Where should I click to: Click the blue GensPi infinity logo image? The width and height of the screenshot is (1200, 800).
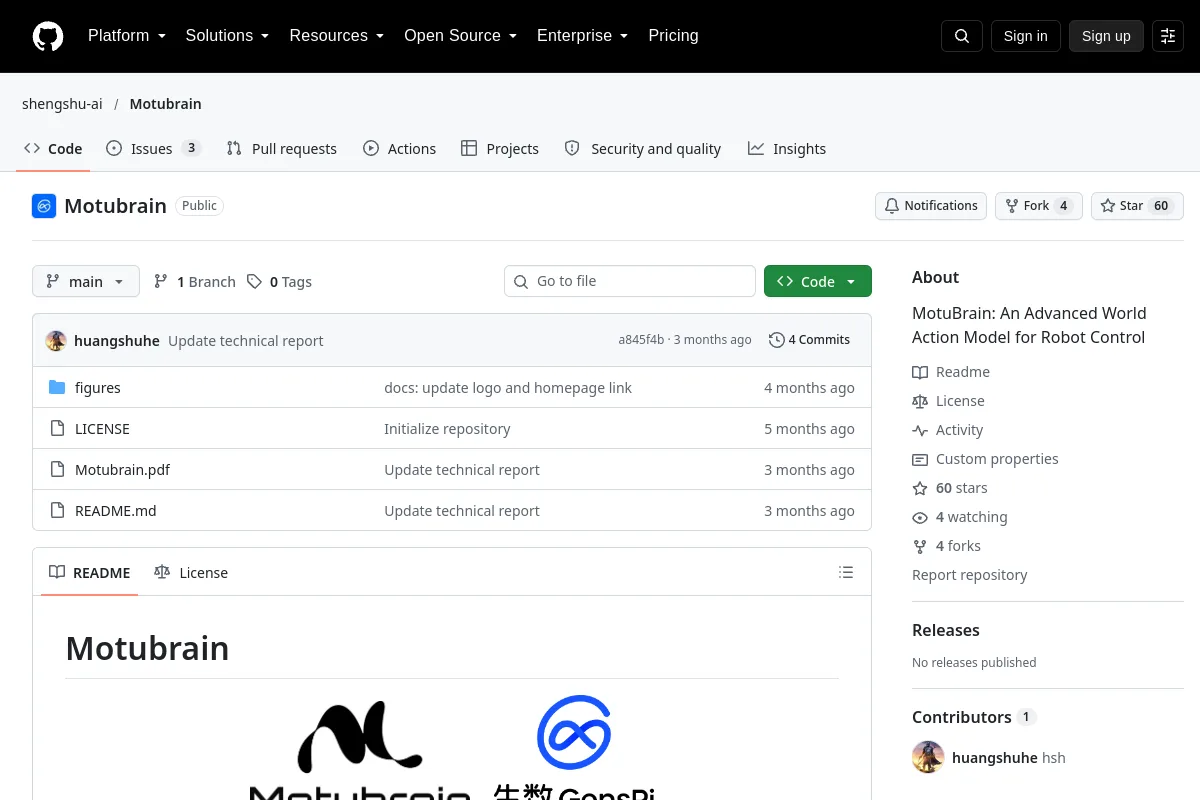tap(574, 732)
